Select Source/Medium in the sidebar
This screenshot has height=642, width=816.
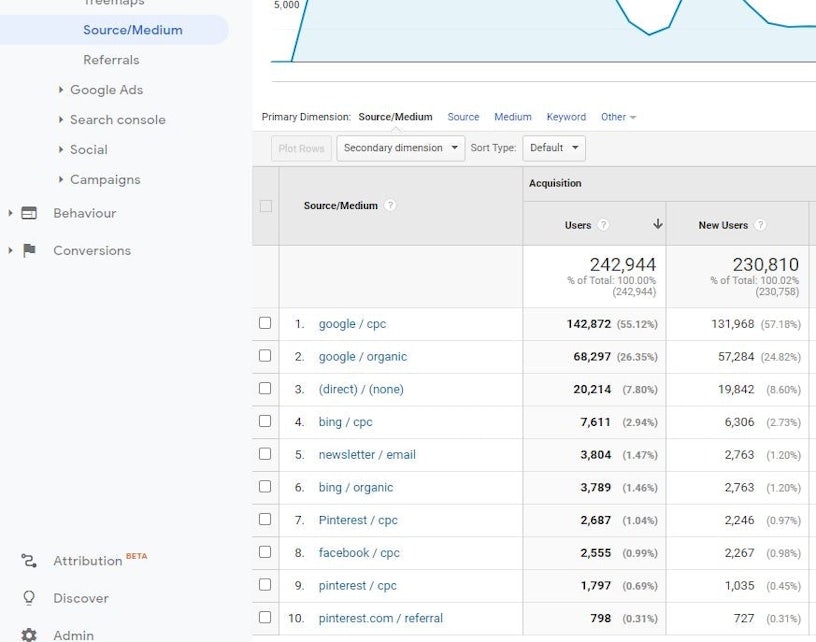[133, 30]
